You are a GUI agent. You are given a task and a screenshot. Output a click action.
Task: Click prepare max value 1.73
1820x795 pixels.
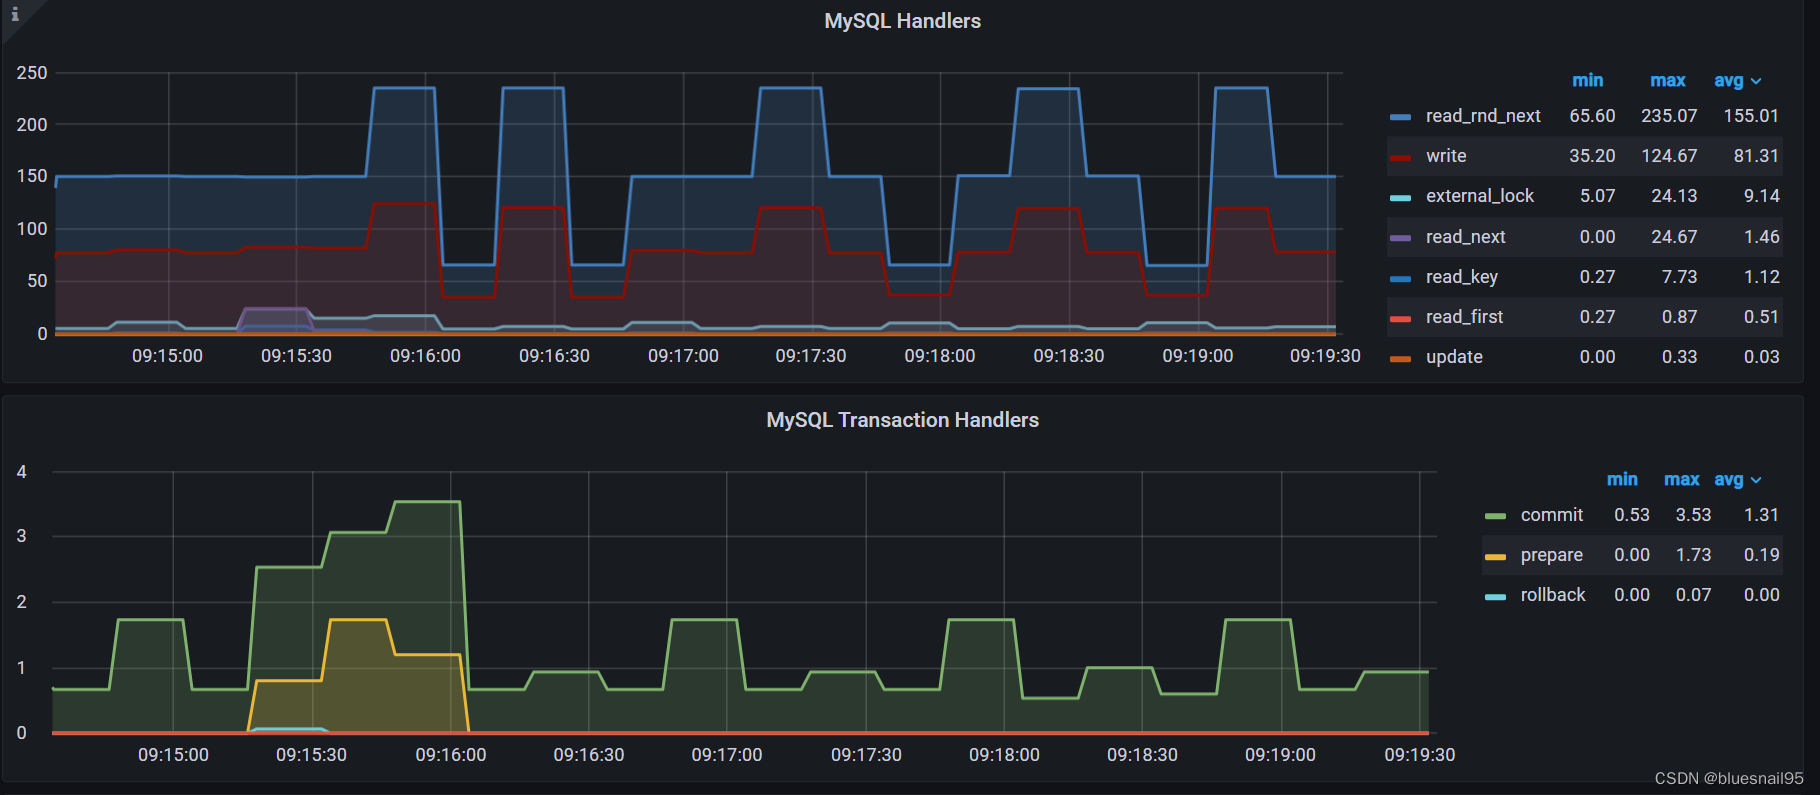(x=1693, y=555)
